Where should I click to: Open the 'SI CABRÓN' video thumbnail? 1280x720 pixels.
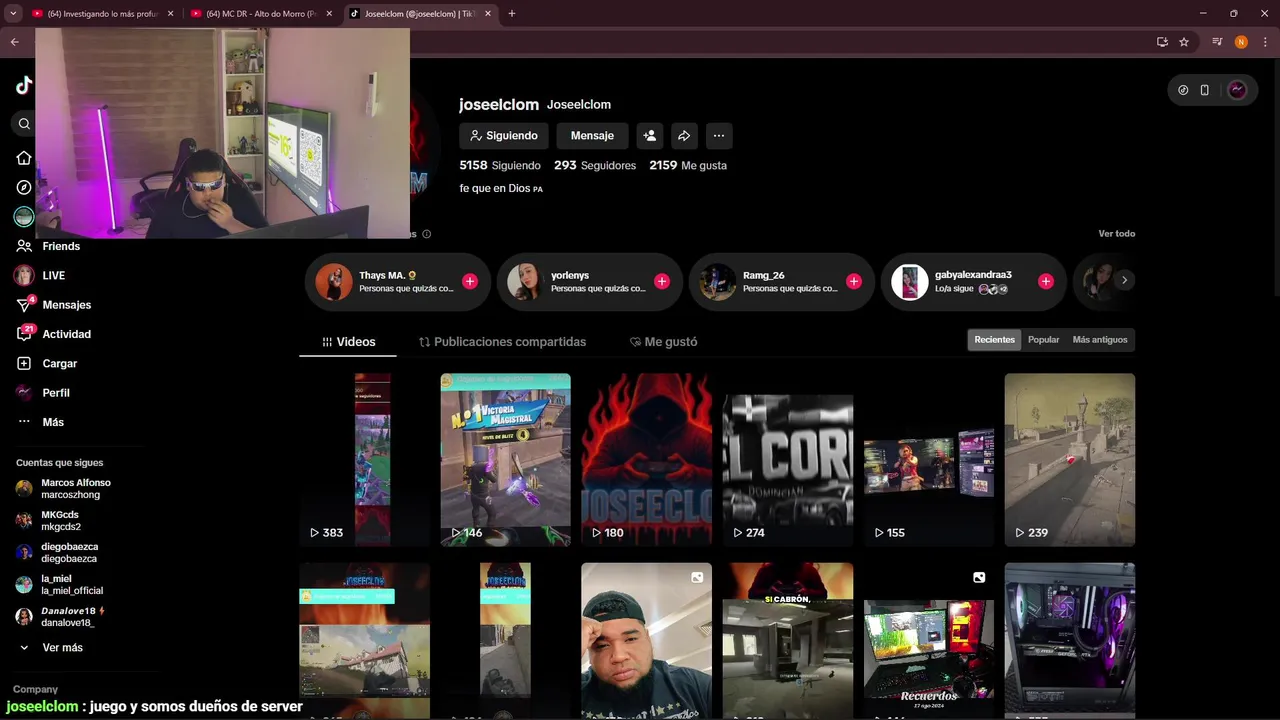coord(788,641)
